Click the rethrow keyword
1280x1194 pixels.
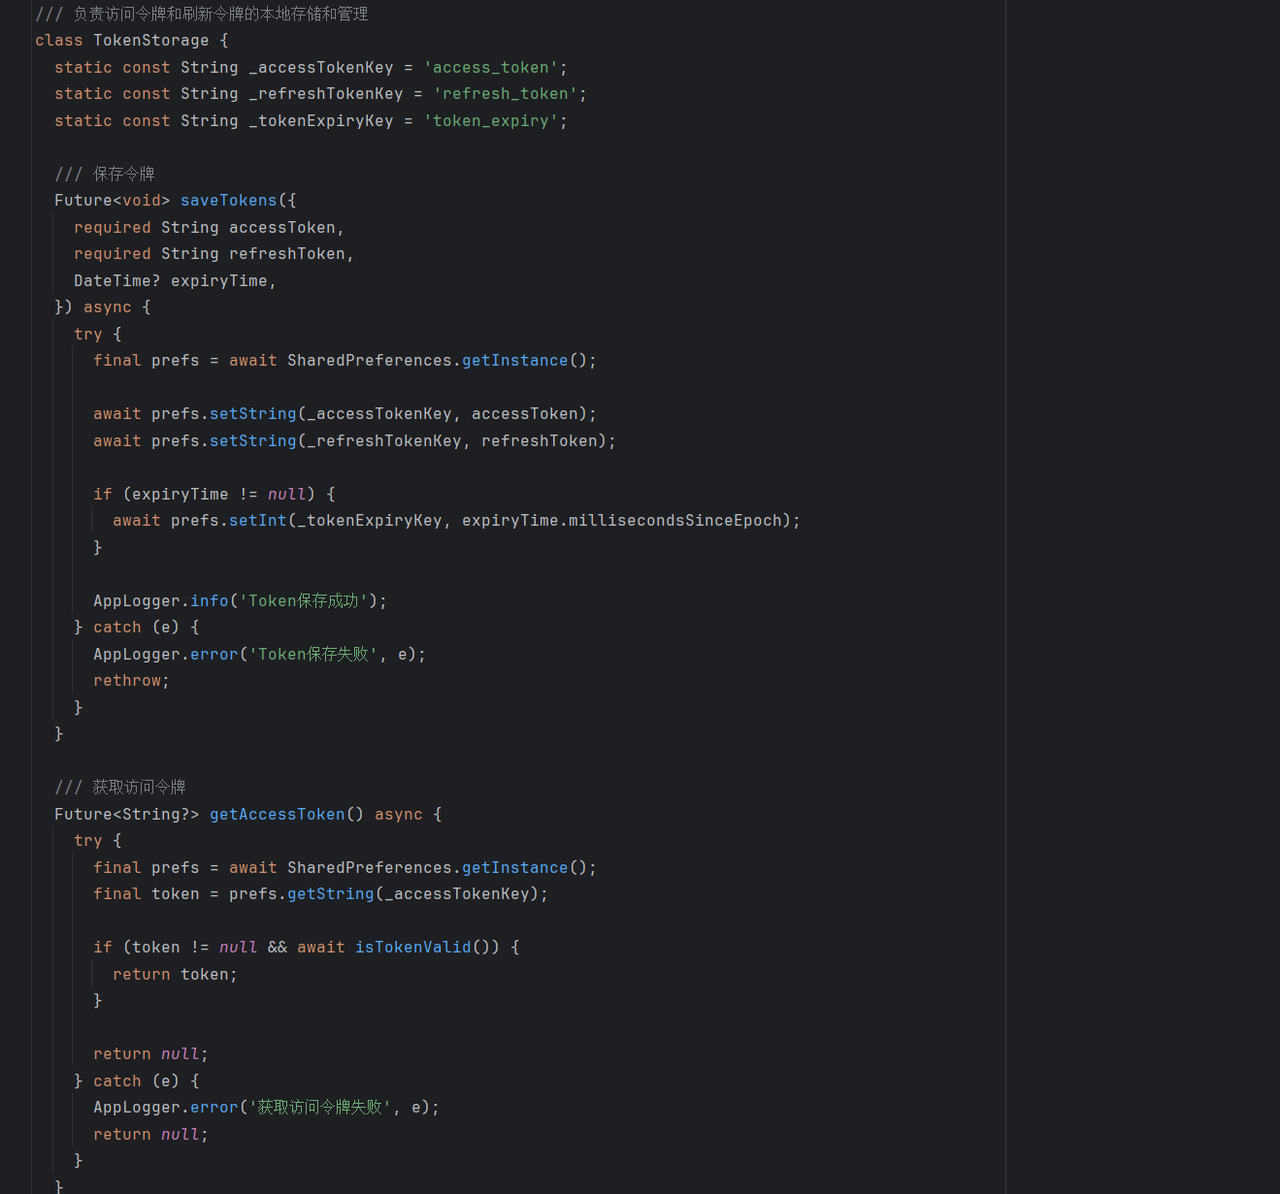point(127,680)
